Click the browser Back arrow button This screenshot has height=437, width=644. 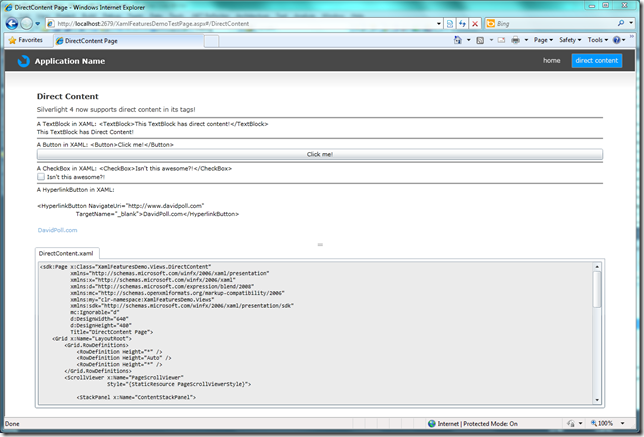click(12, 23)
